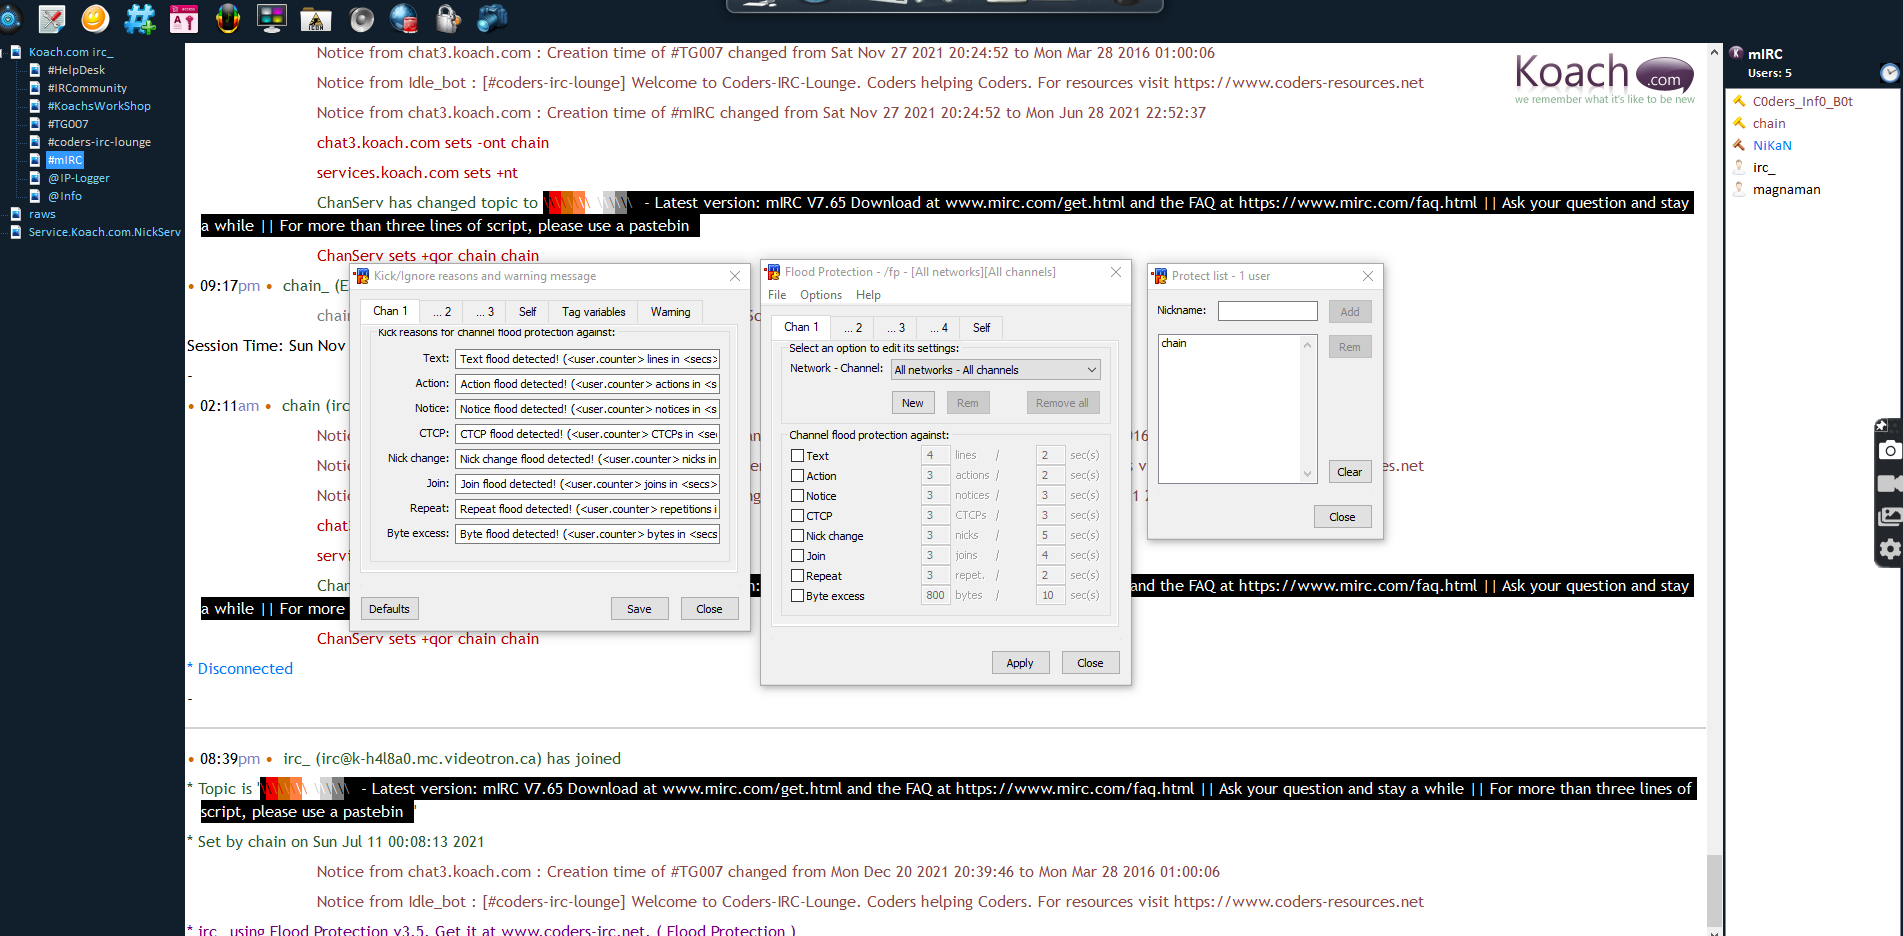
Task: Enable the Action flood protection checkbox
Action: point(797,475)
